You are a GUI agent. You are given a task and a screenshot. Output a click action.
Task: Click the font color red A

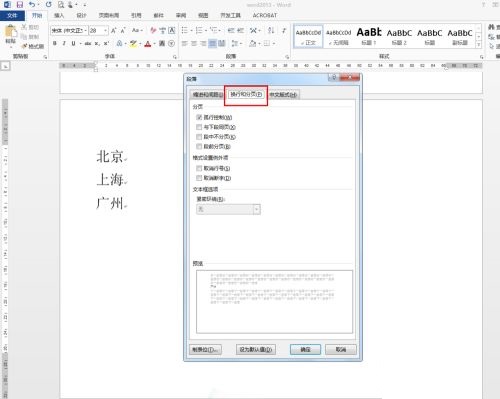(x=148, y=43)
